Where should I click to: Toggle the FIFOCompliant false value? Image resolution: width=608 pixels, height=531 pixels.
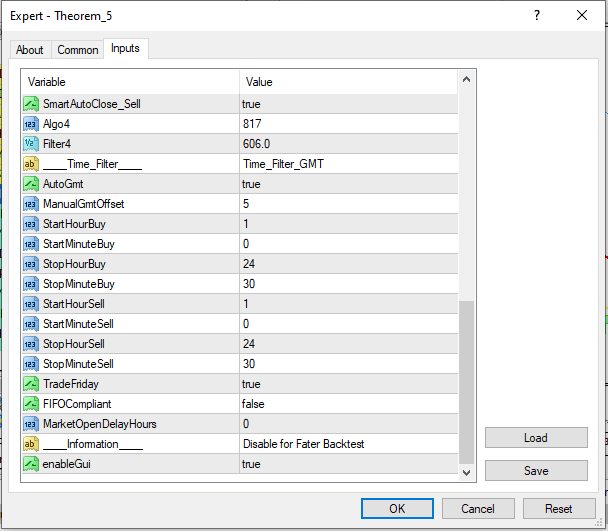[x=348, y=404]
